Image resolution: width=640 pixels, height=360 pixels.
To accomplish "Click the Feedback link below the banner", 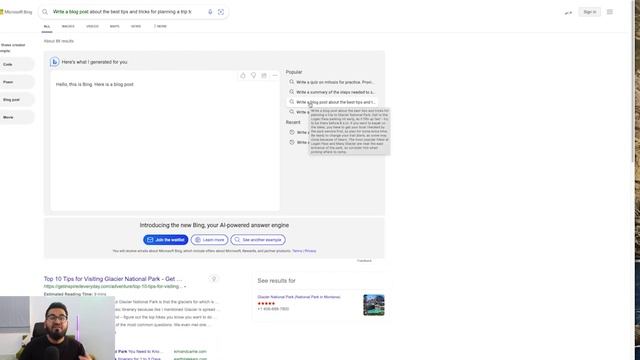I will (364, 260).
